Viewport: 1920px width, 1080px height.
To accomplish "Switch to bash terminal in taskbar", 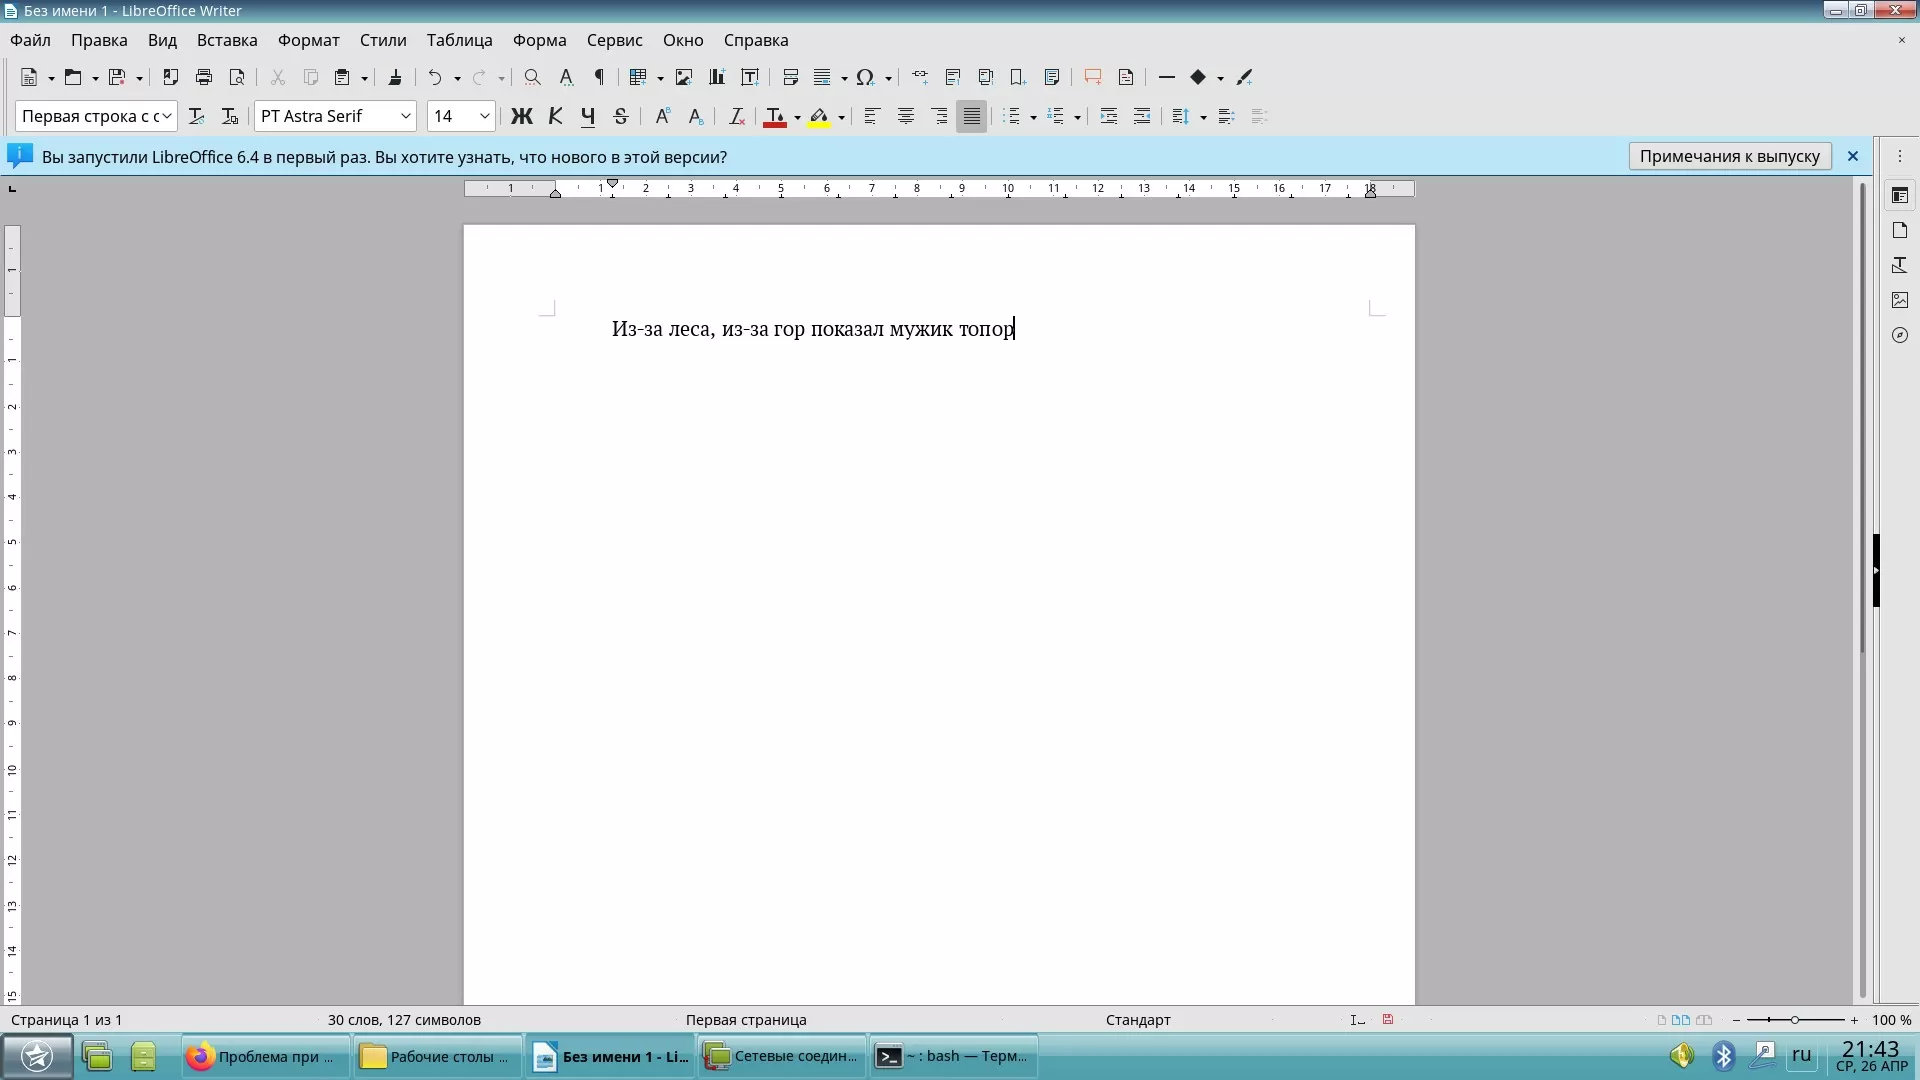I will (952, 1056).
